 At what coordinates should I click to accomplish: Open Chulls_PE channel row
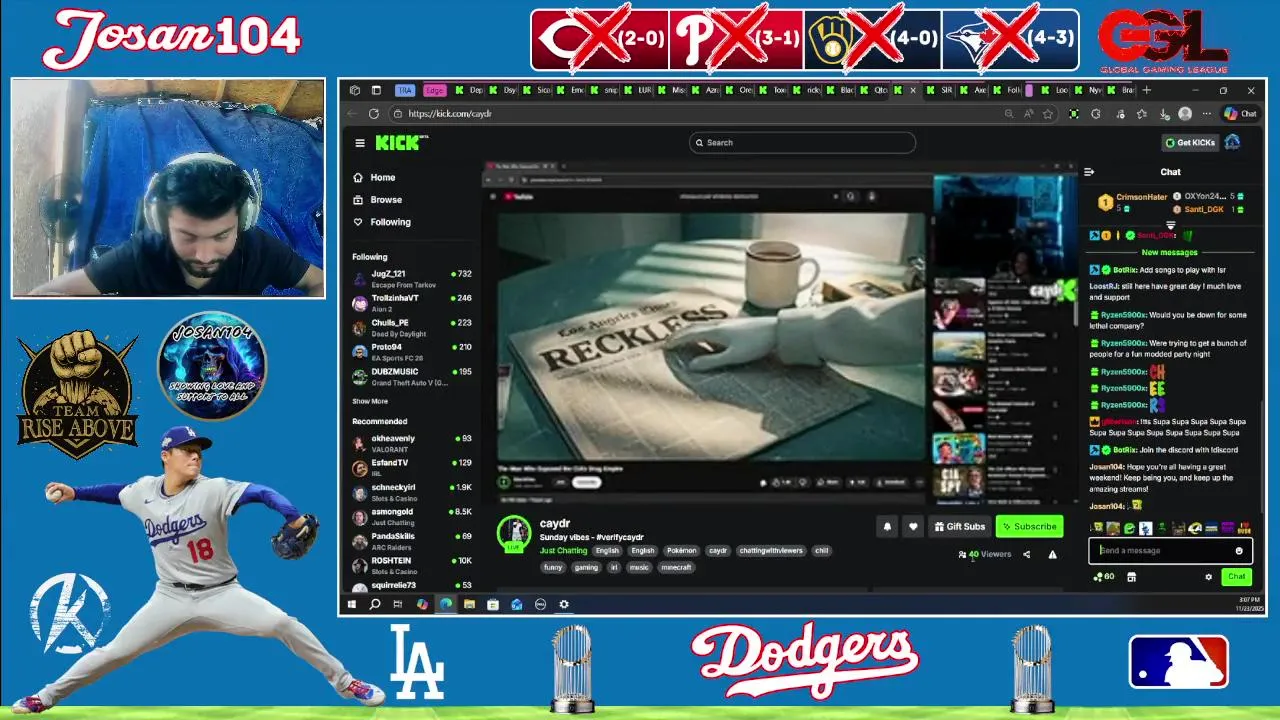point(412,327)
